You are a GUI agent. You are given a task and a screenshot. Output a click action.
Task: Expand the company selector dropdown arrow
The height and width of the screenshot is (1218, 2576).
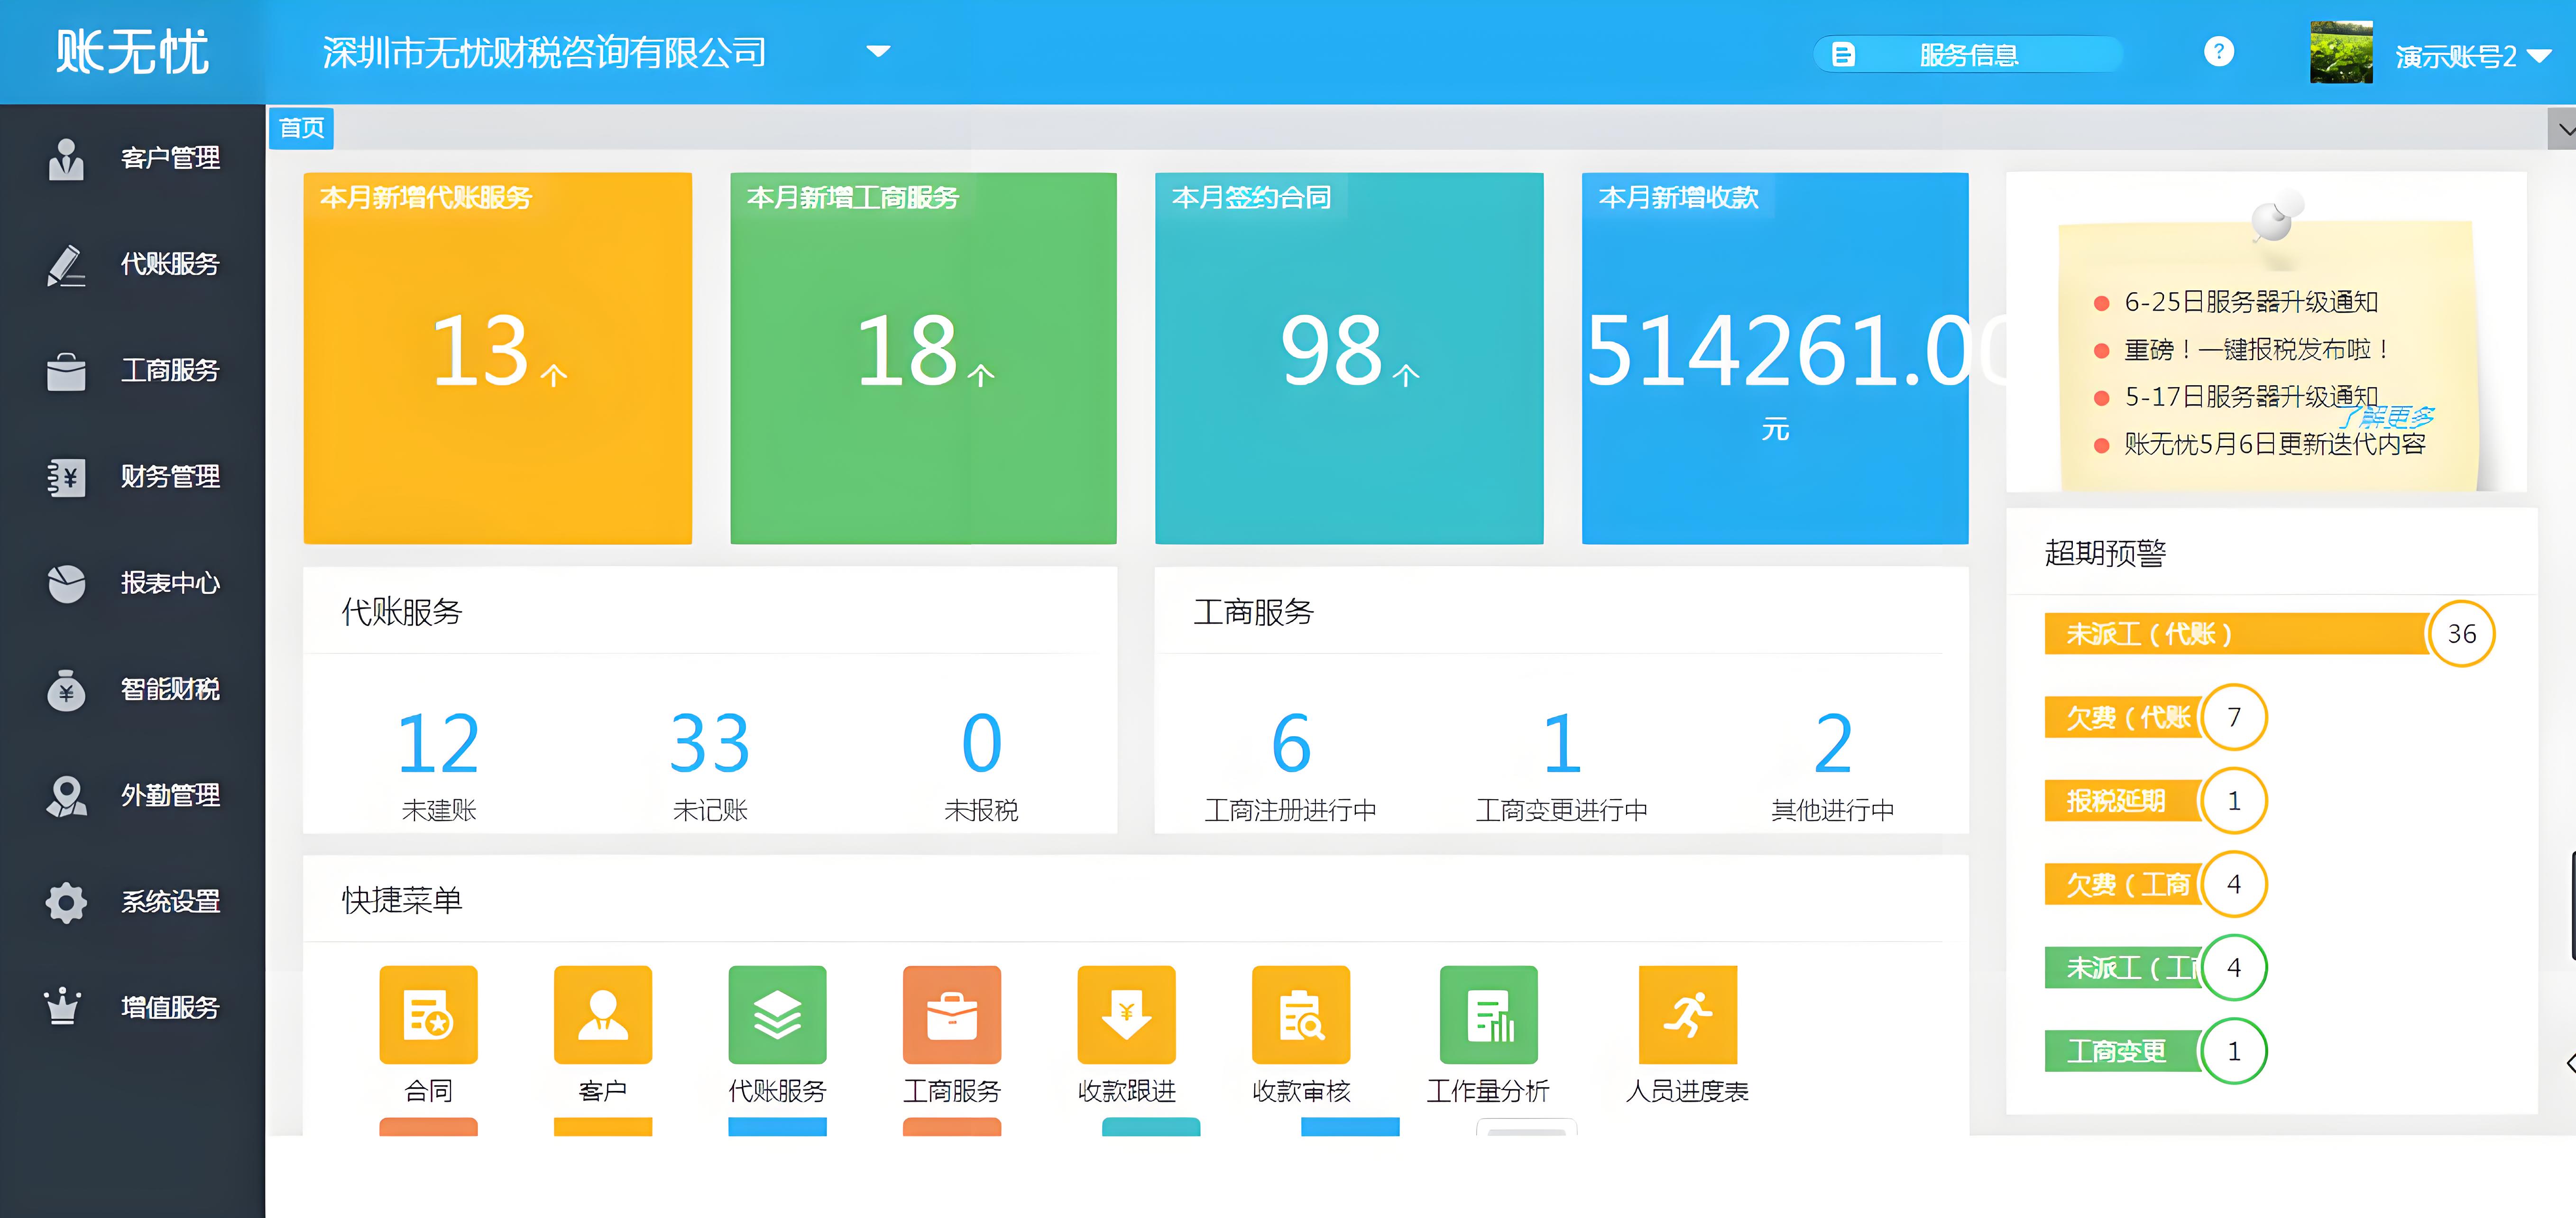click(878, 52)
